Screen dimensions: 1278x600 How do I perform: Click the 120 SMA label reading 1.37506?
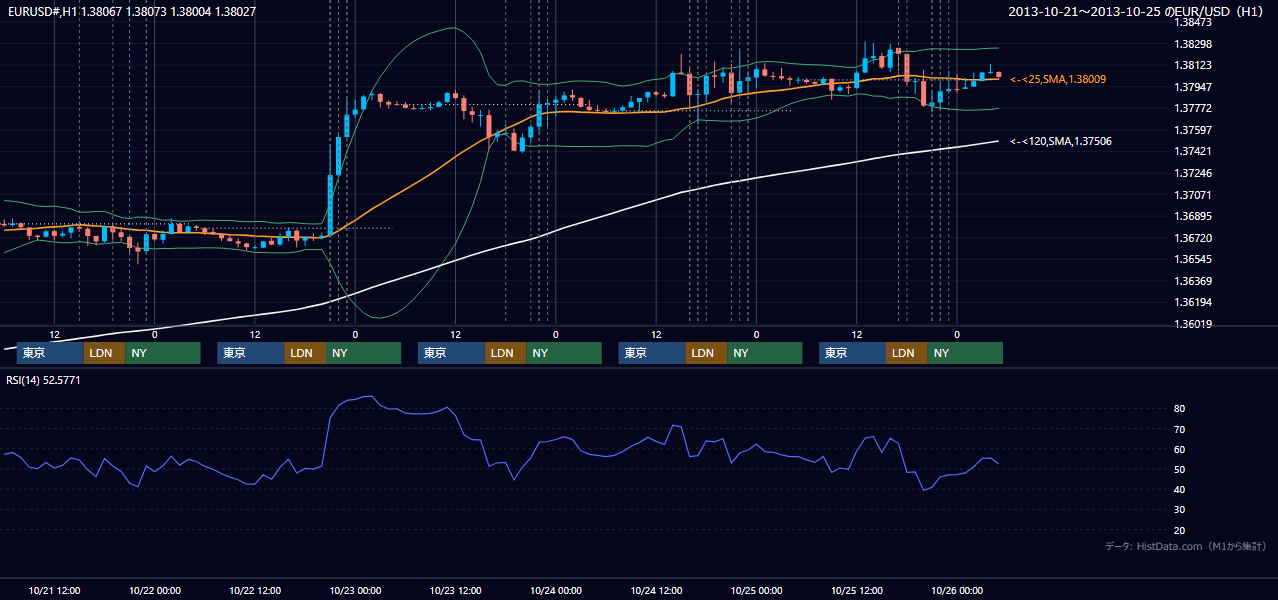pos(1061,141)
